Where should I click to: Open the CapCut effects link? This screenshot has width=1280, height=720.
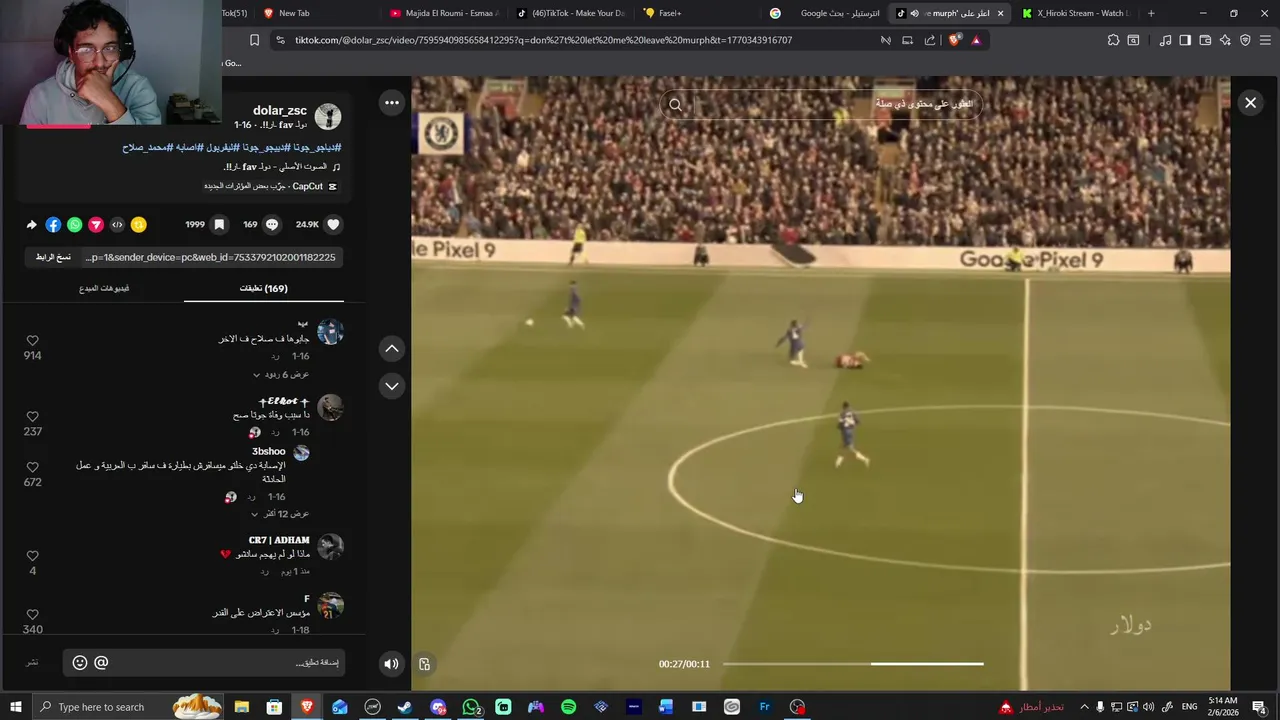(270, 186)
